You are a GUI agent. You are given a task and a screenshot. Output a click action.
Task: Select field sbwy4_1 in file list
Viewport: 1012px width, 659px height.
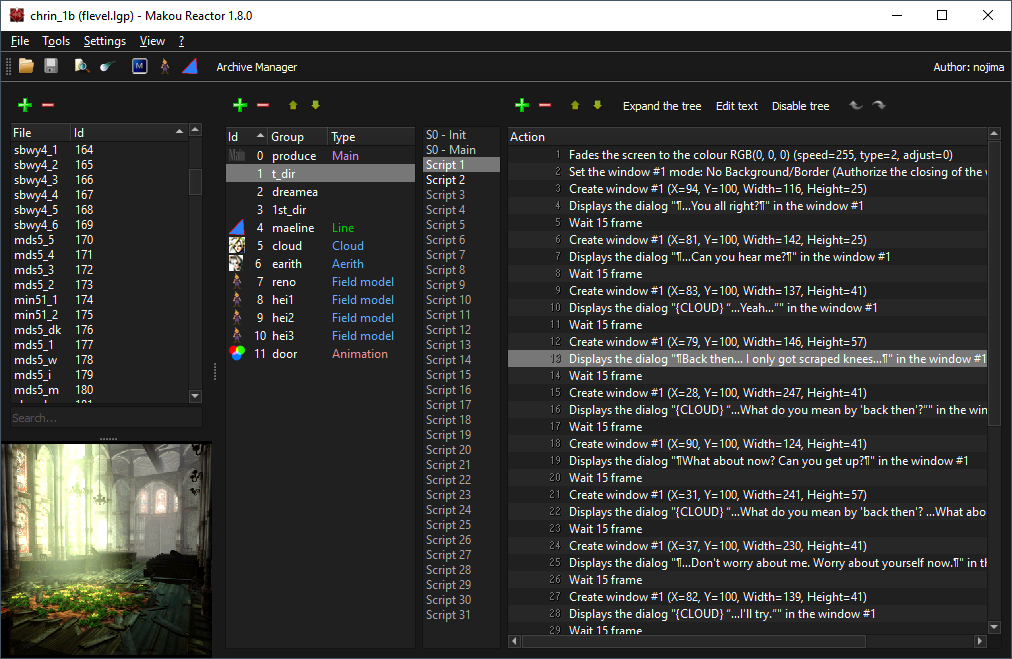pyautogui.click(x=99, y=150)
